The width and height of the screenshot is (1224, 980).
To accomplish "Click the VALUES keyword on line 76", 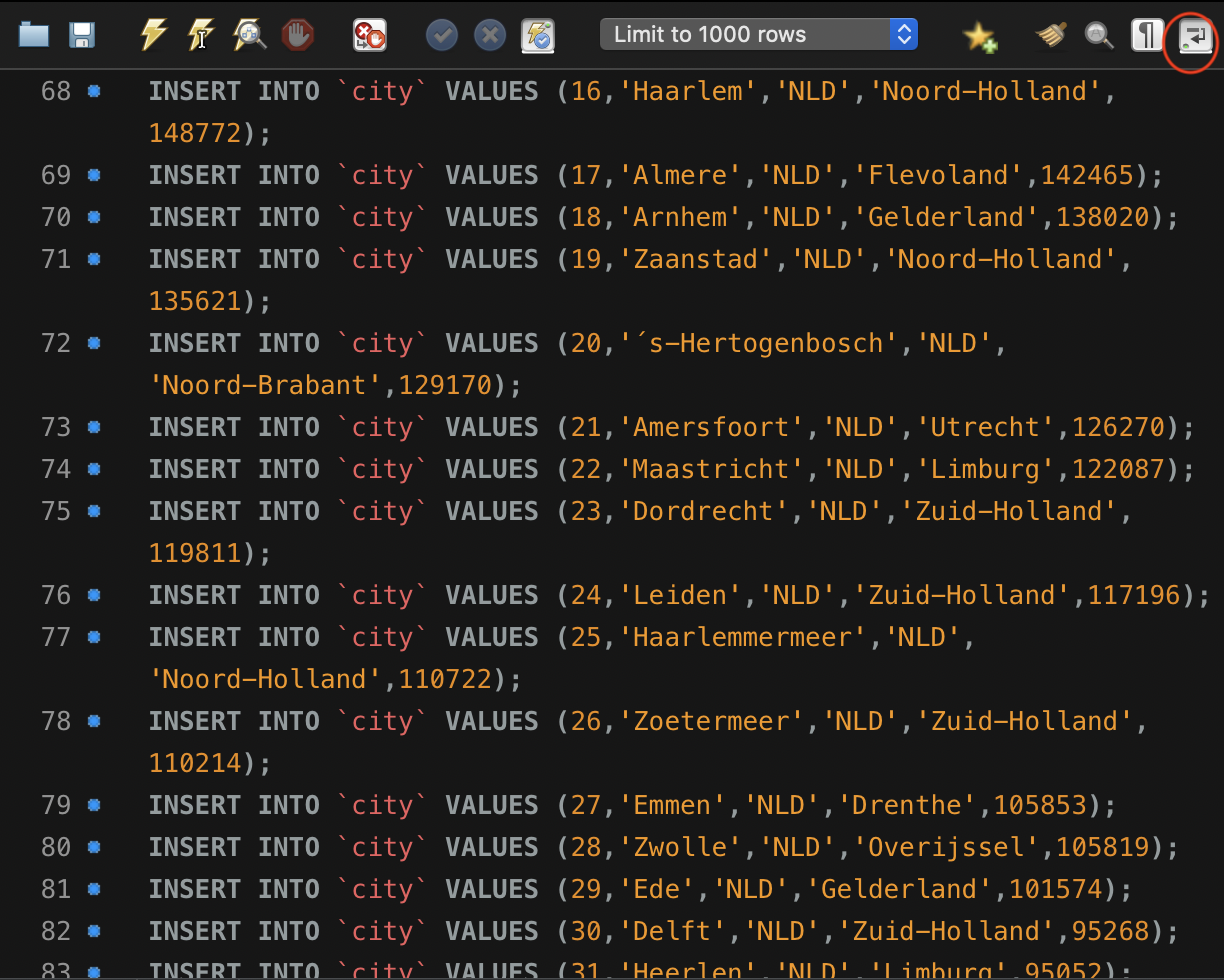I will click(492, 595).
